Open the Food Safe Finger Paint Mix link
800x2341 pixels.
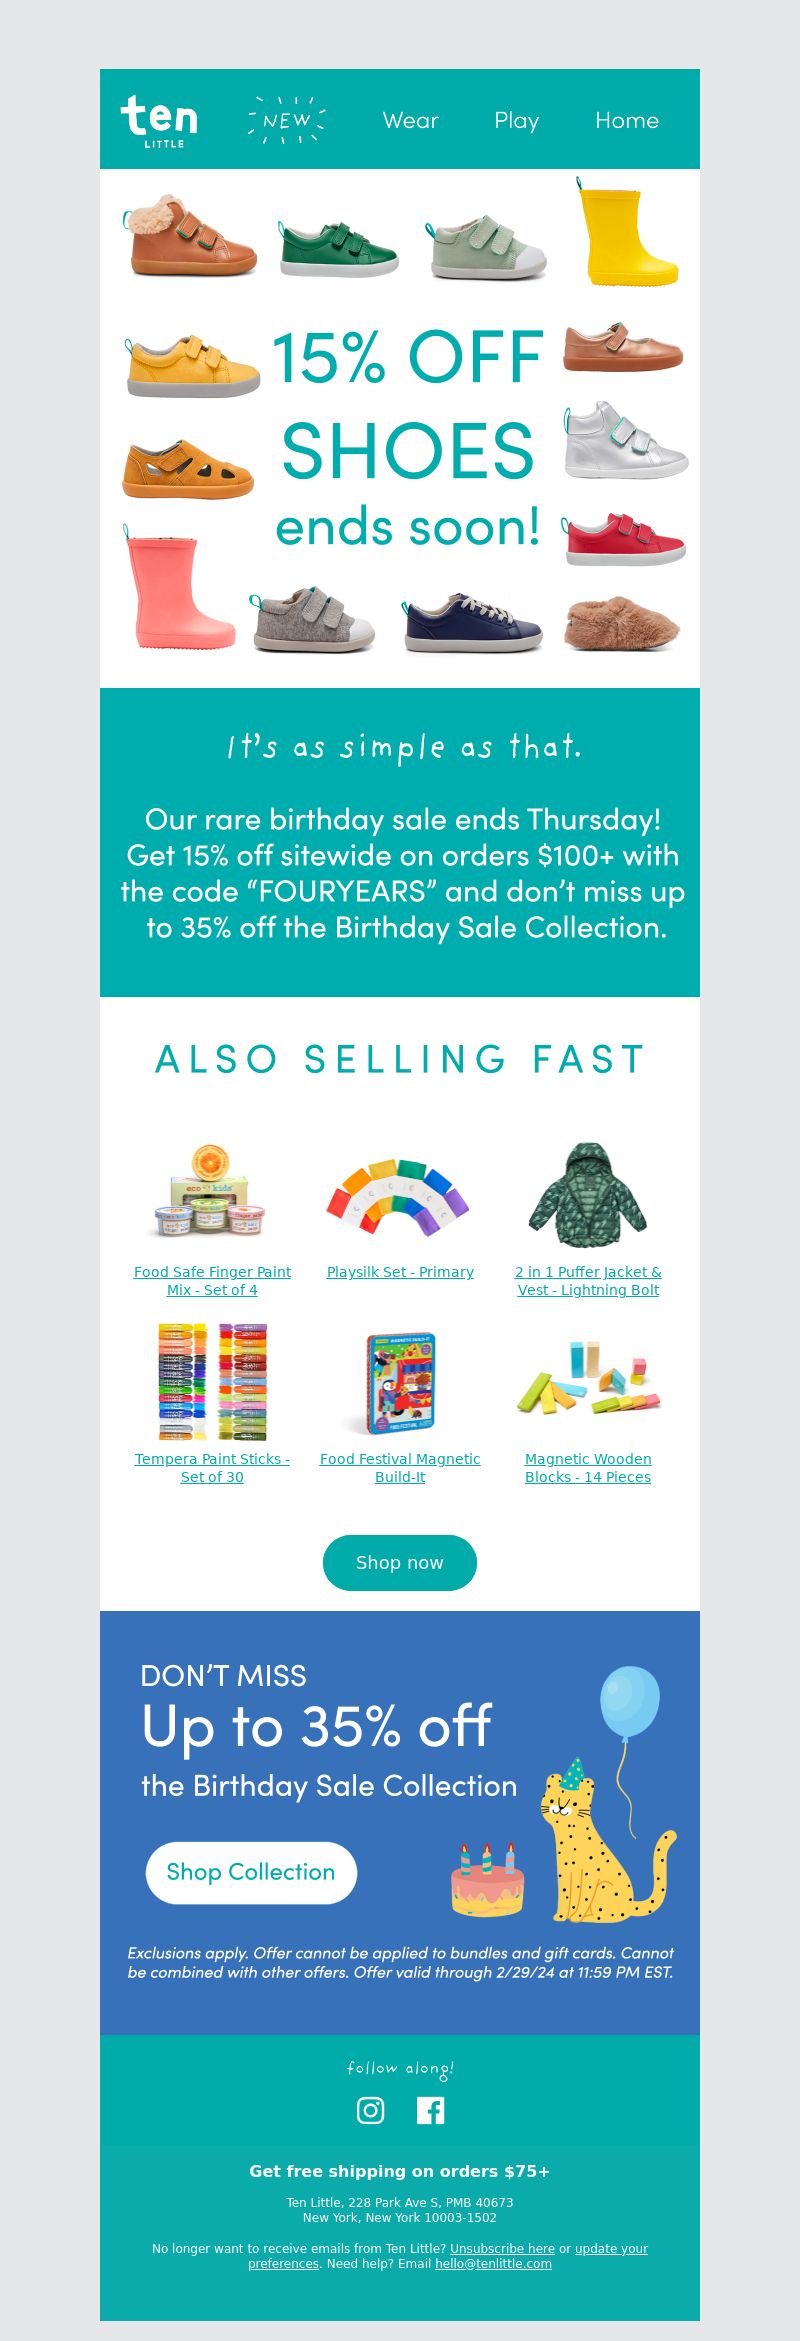212,1281
